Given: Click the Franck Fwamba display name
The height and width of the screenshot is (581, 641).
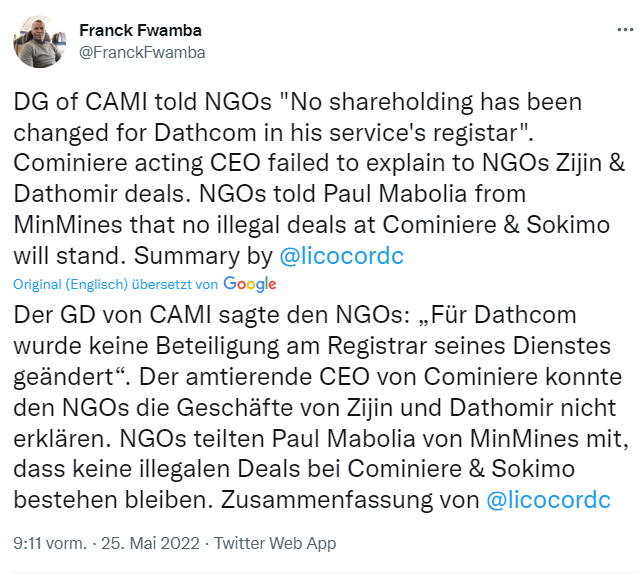Looking at the screenshot, I should point(141,30).
